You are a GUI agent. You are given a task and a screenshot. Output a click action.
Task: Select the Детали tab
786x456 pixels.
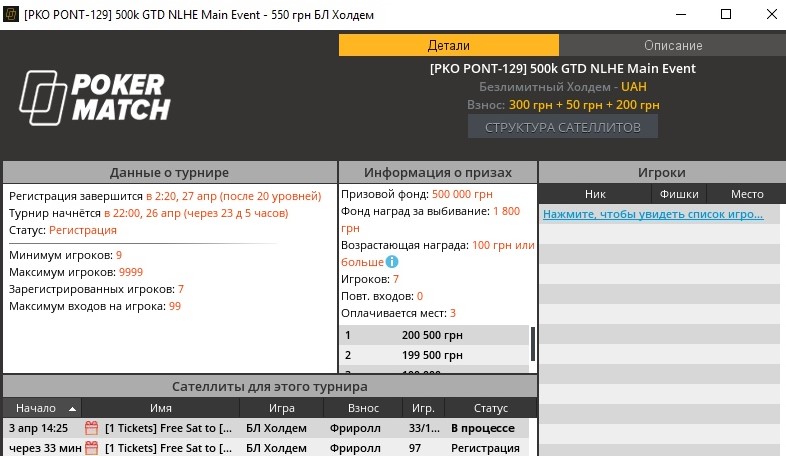pyautogui.click(x=449, y=45)
